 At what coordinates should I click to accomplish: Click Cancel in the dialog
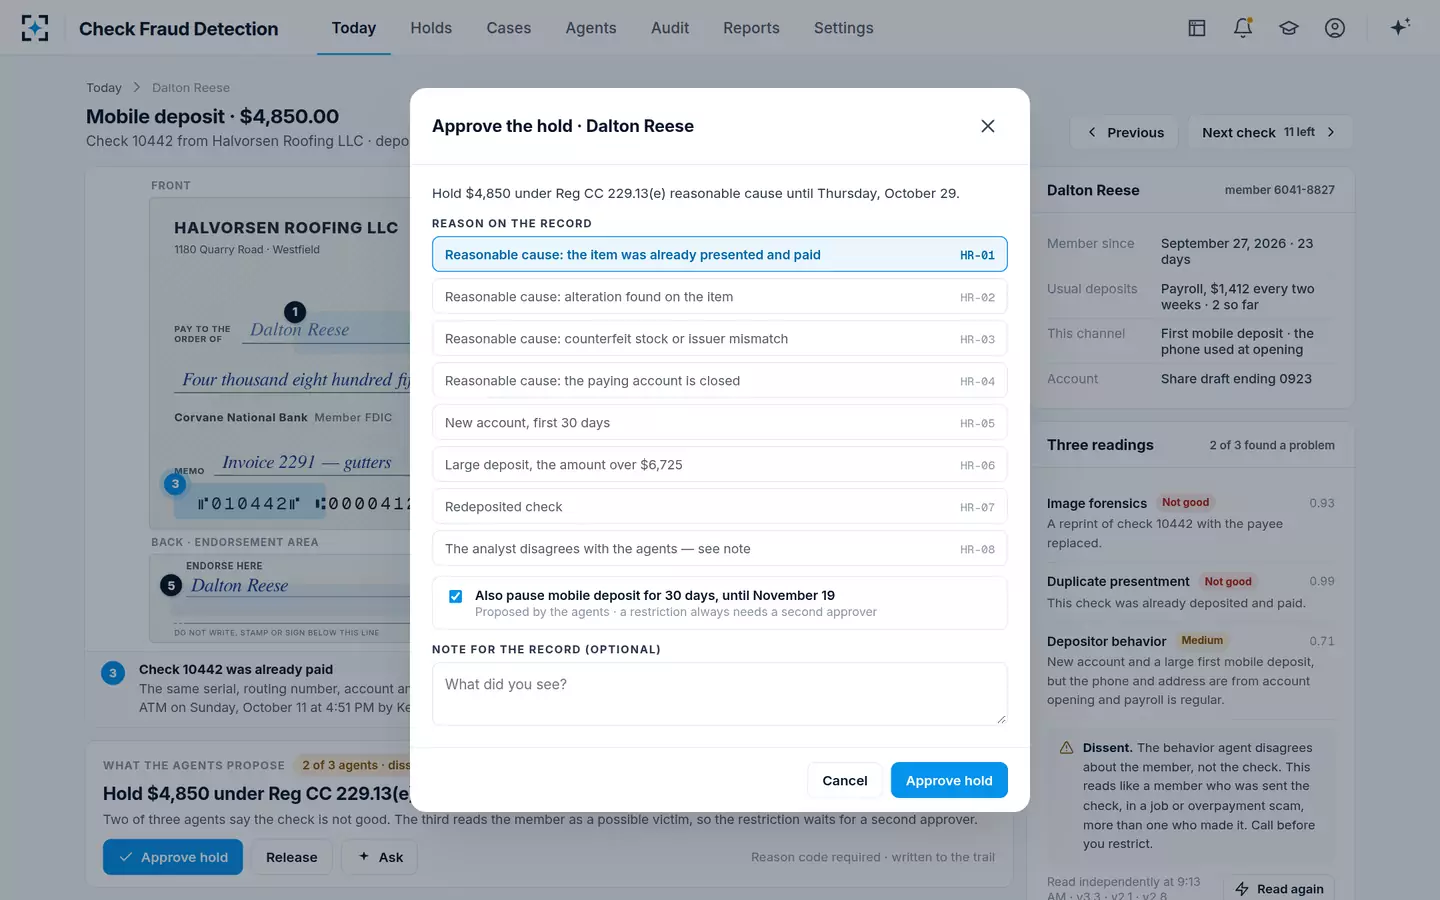click(845, 780)
